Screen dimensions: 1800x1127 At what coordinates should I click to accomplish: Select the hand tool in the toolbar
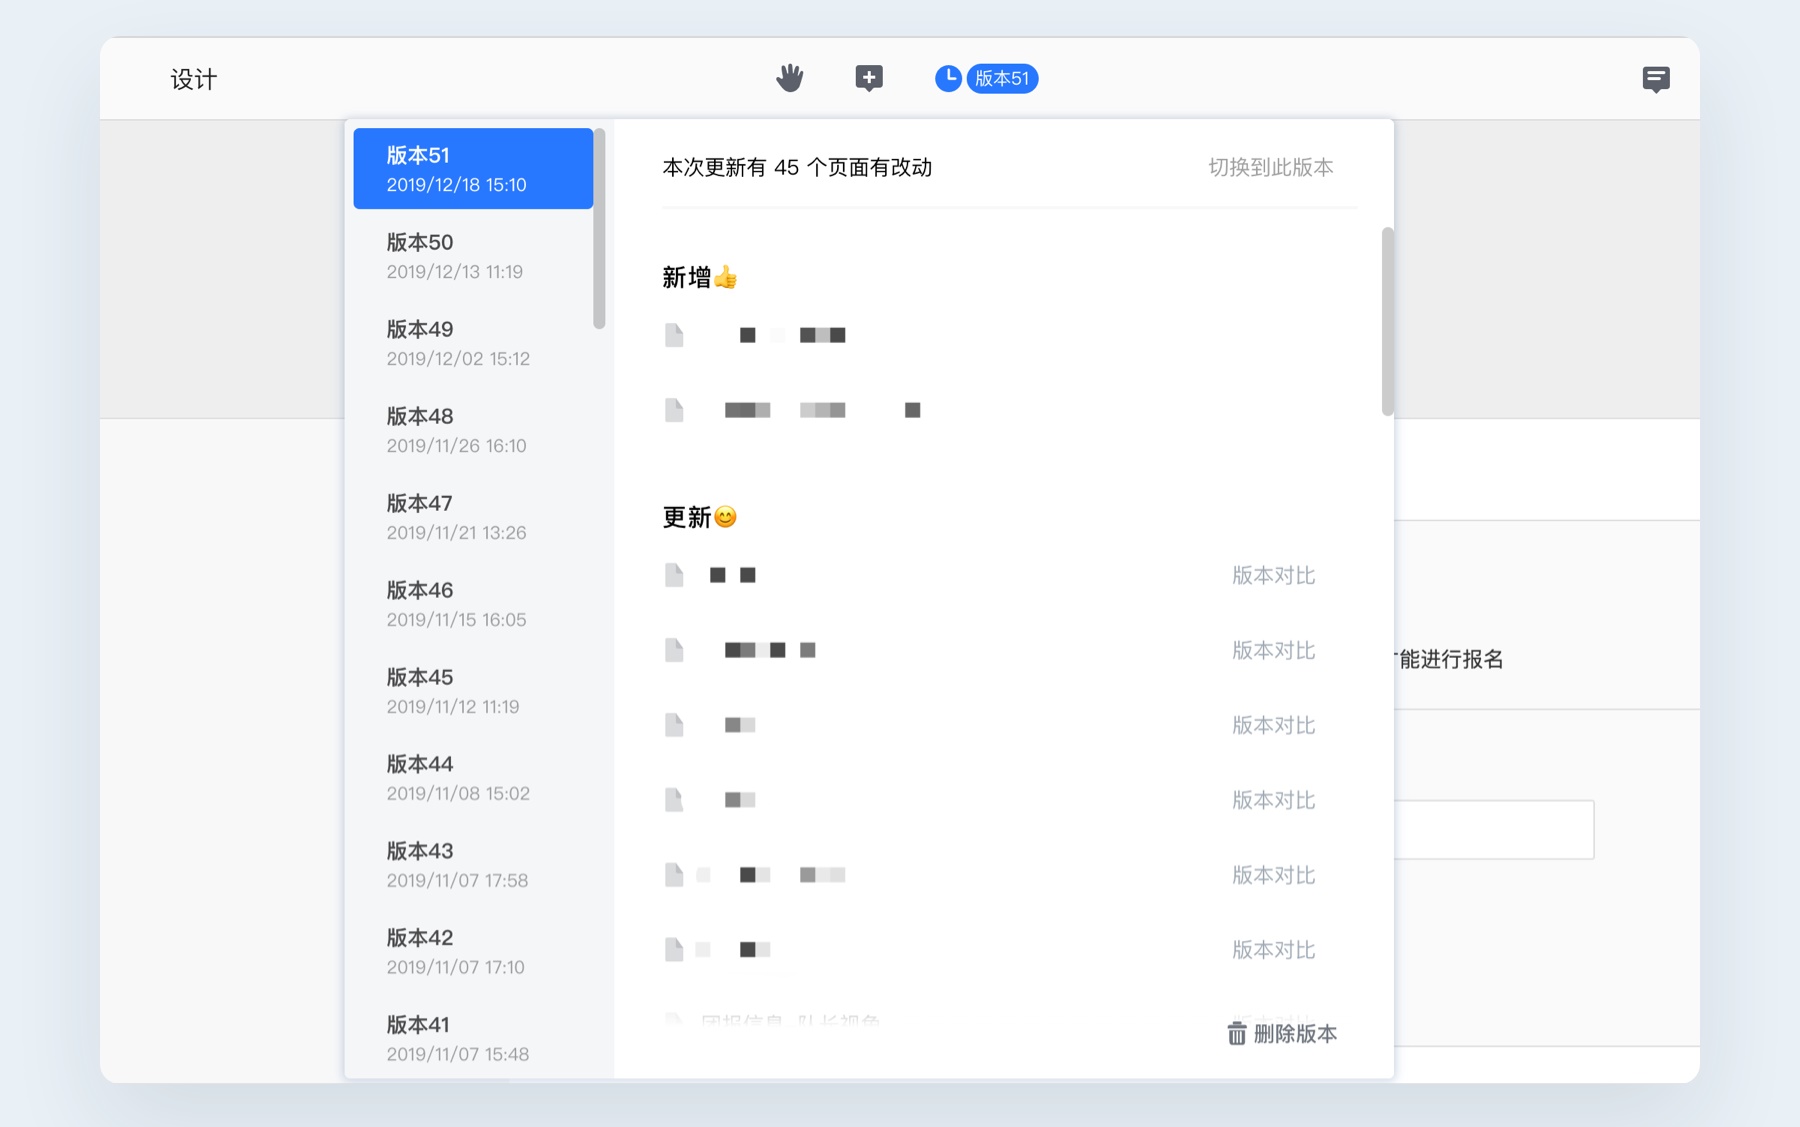pyautogui.click(x=789, y=77)
